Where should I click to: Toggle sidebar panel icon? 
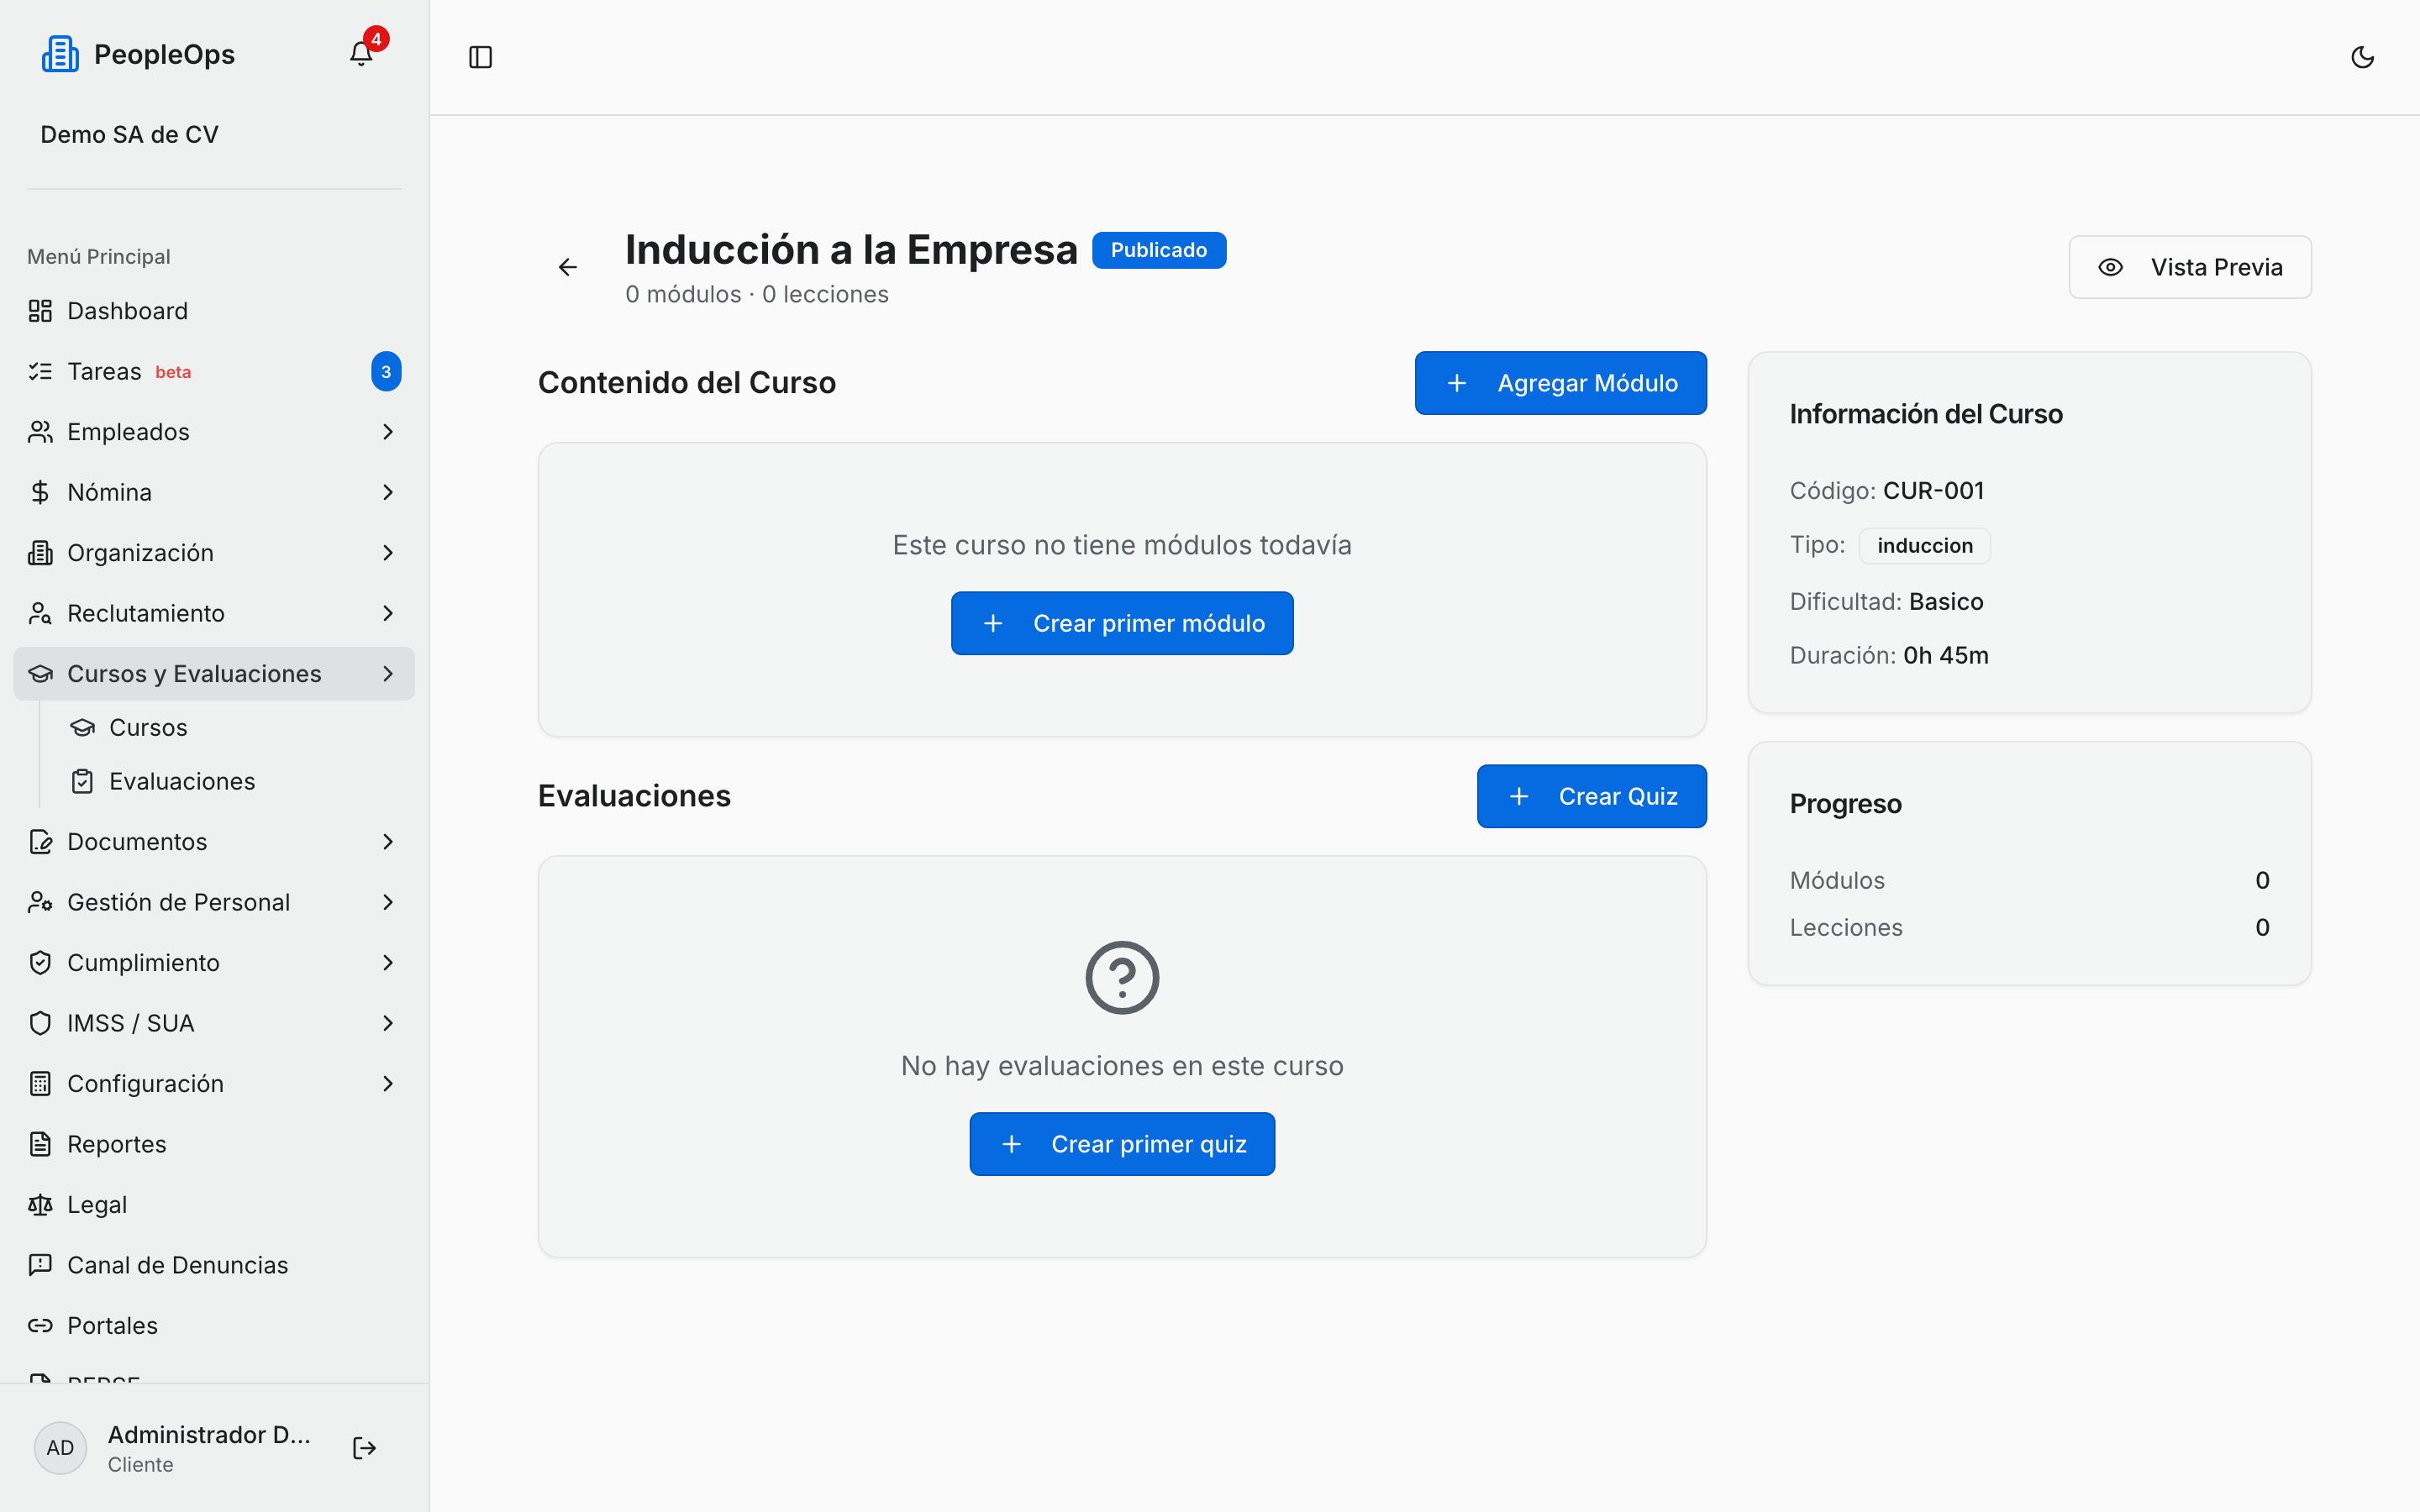point(480,57)
